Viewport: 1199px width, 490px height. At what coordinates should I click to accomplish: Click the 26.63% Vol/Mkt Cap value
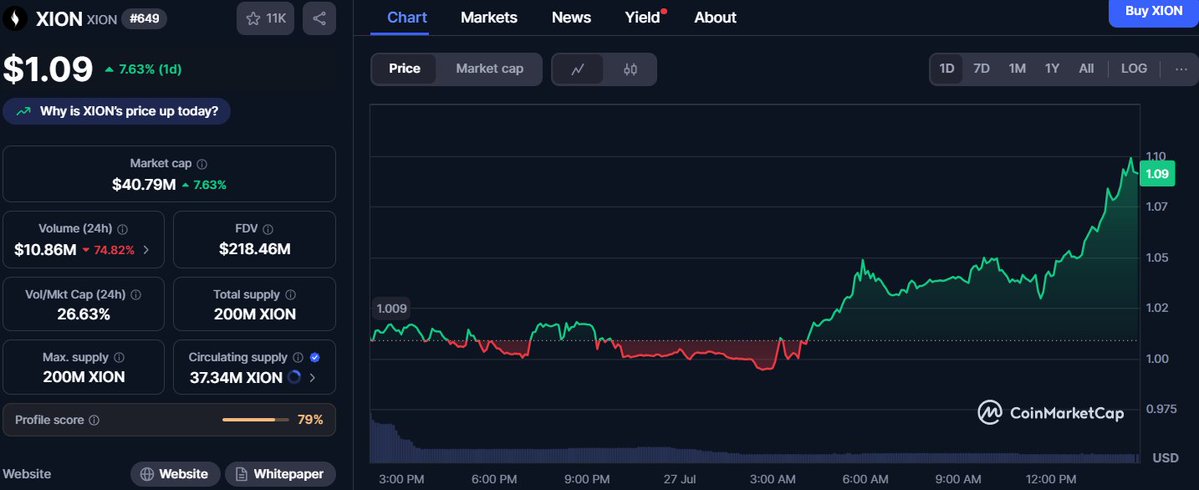tap(83, 314)
